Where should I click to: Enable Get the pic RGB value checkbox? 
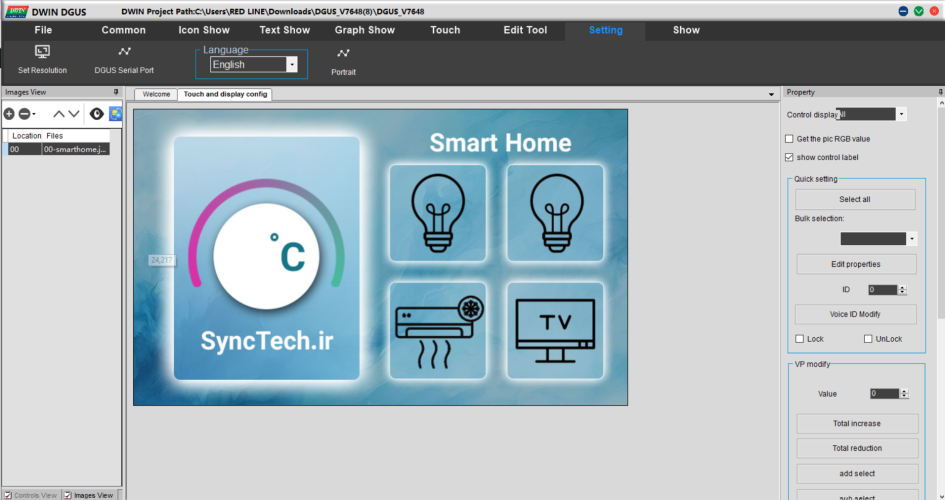(789, 139)
